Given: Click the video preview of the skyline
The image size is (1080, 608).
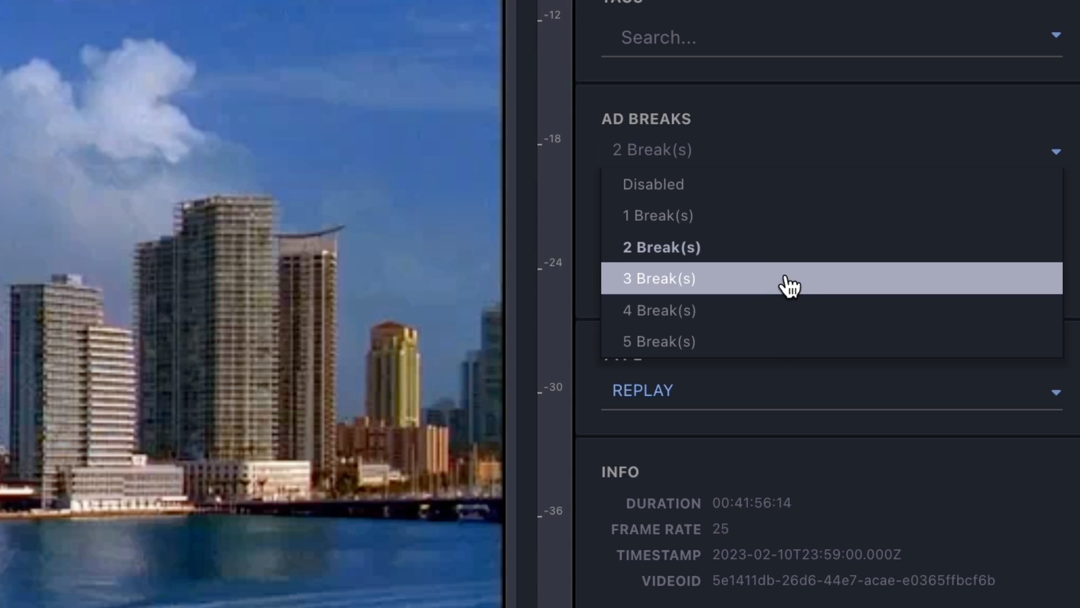Looking at the screenshot, I should tap(251, 304).
